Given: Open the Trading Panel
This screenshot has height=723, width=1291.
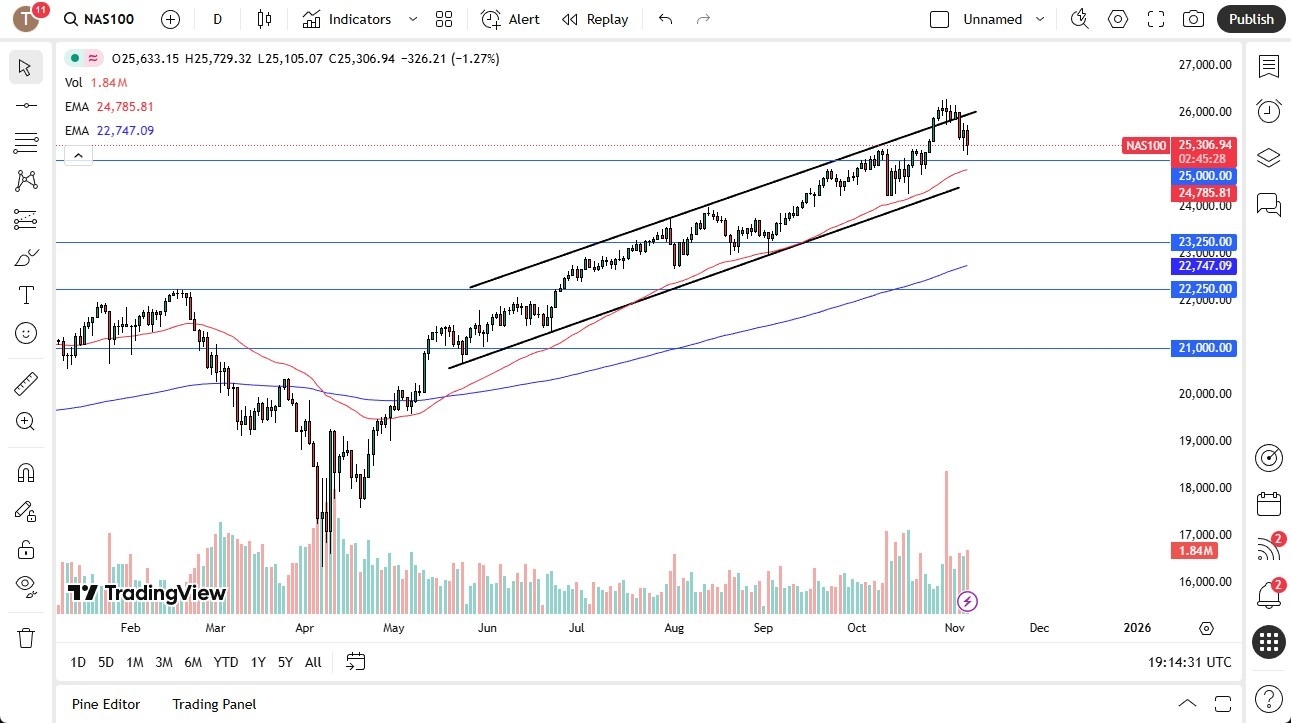Looking at the screenshot, I should tap(213, 704).
